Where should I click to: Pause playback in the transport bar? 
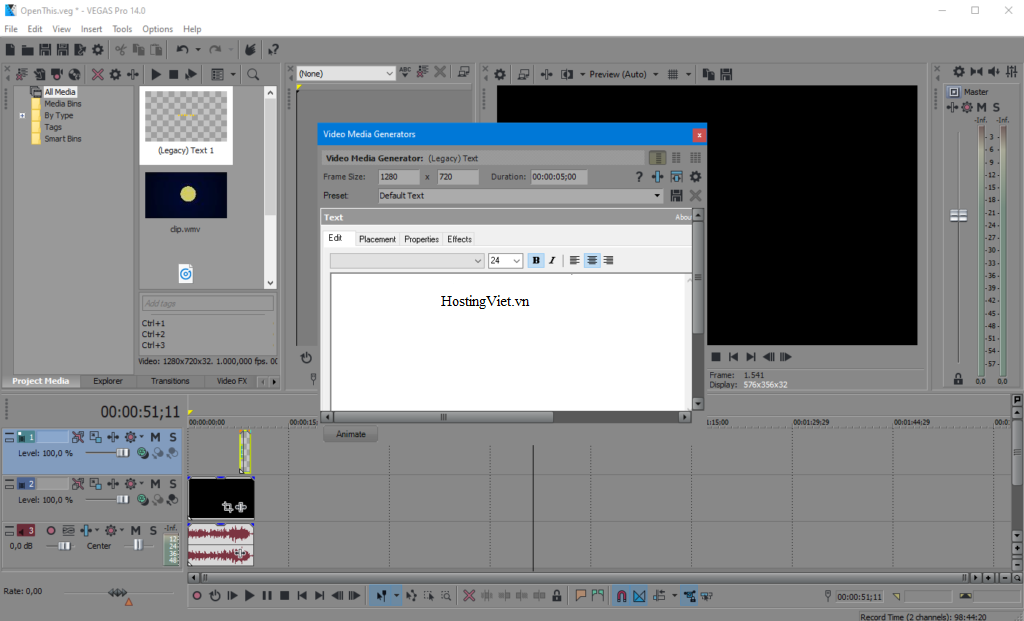coord(266,596)
